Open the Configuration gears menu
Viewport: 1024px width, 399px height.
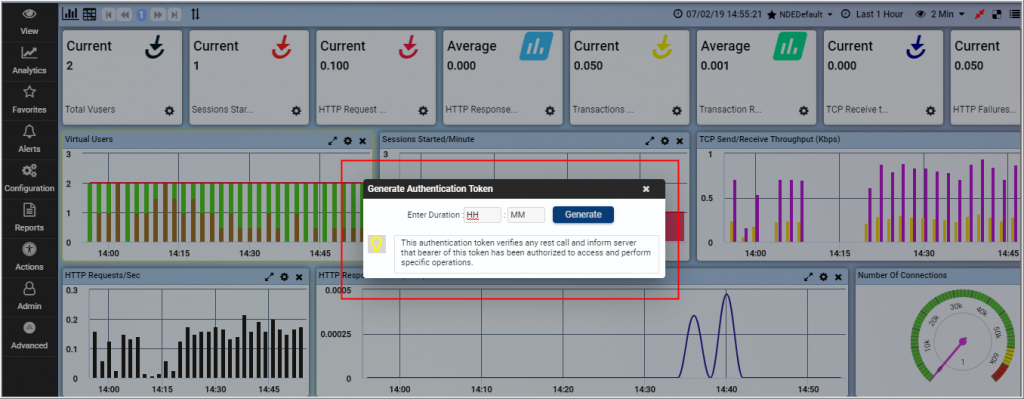[x=29, y=178]
